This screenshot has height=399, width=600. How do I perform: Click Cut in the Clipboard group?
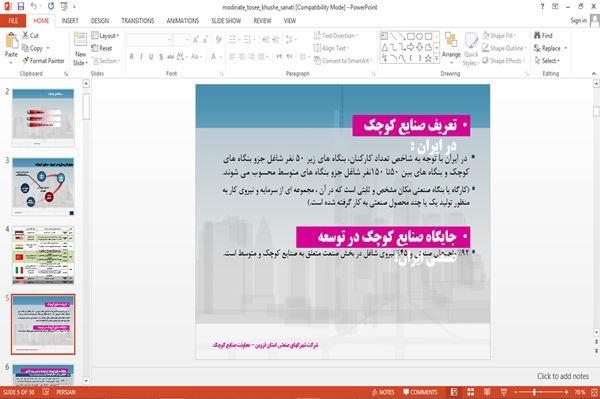pyautogui.click(x=31, y=36)
